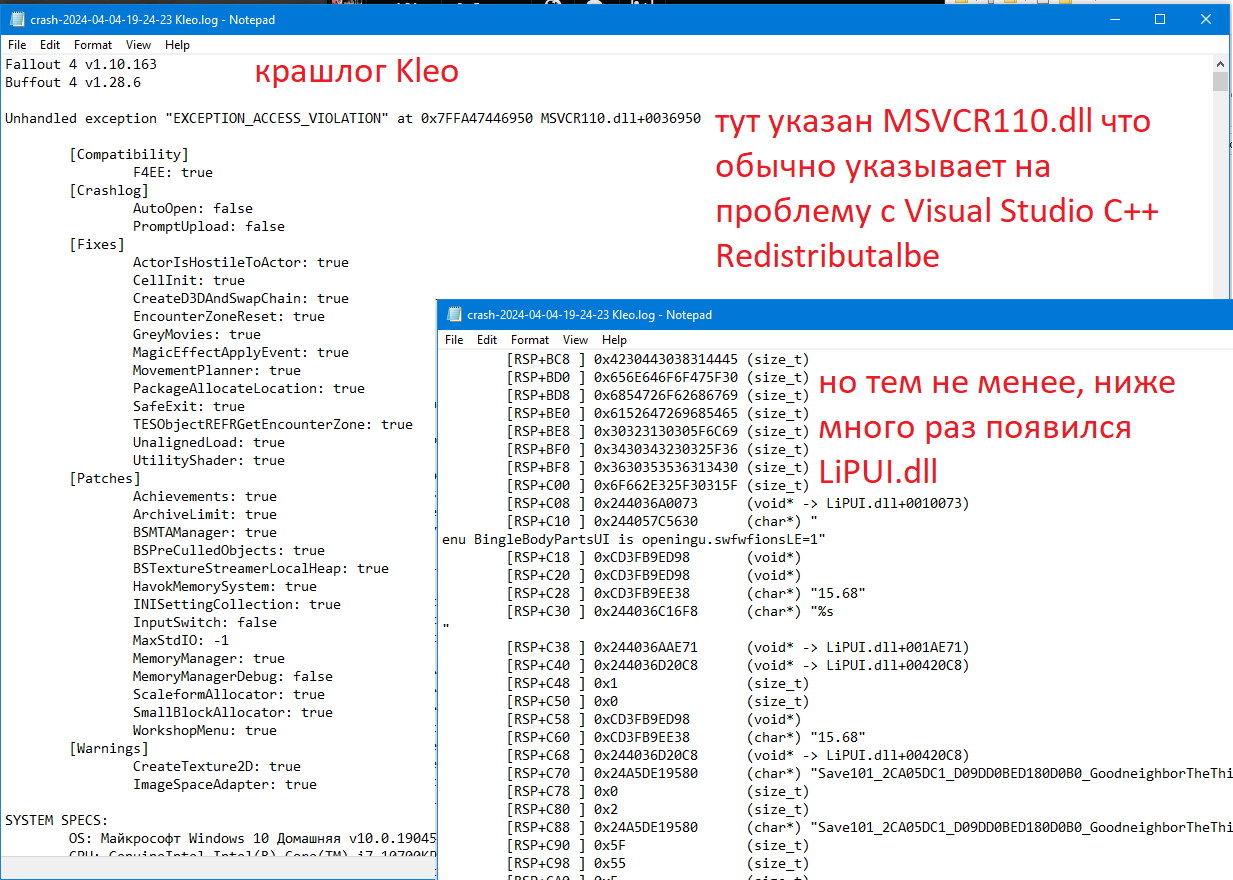Open the Format menu in the back Notepad window
This screenshot has height=880, width=1233.
93,45
